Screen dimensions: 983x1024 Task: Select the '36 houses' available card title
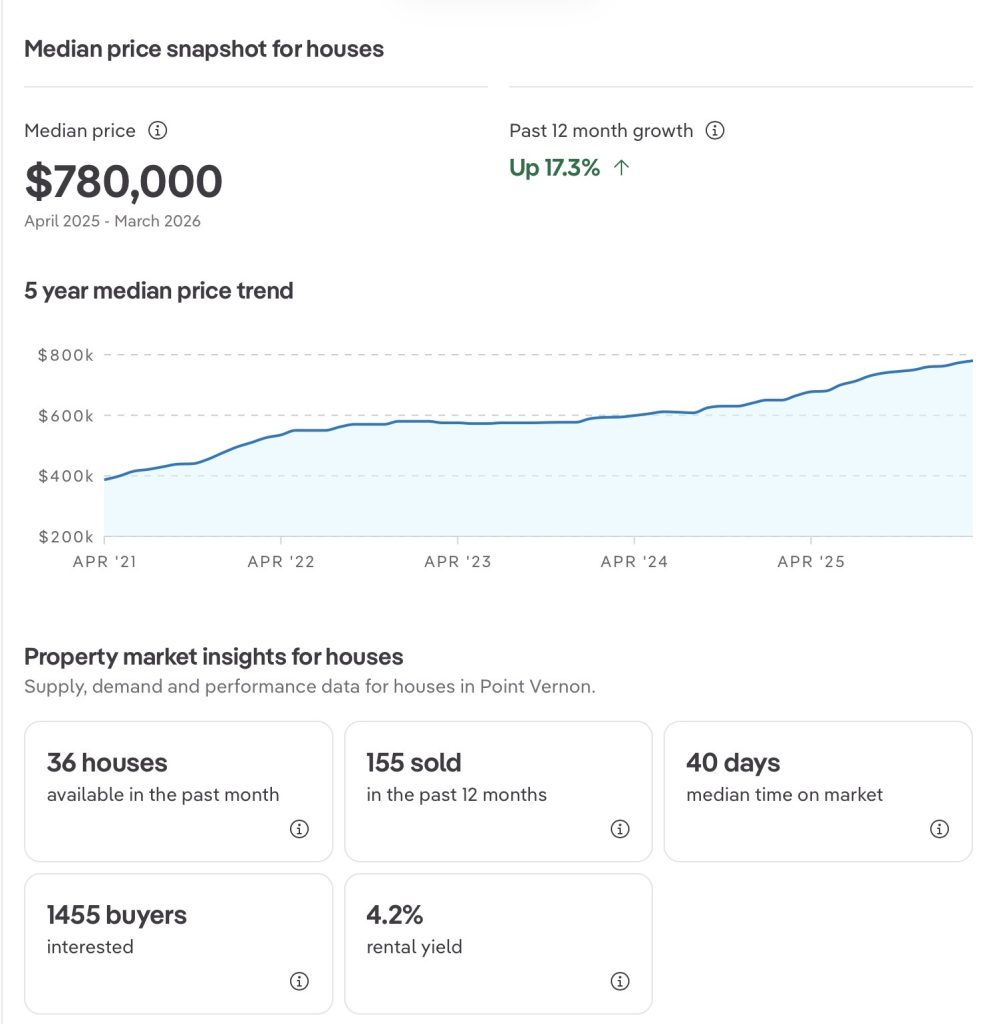click(x=107, y=763)
